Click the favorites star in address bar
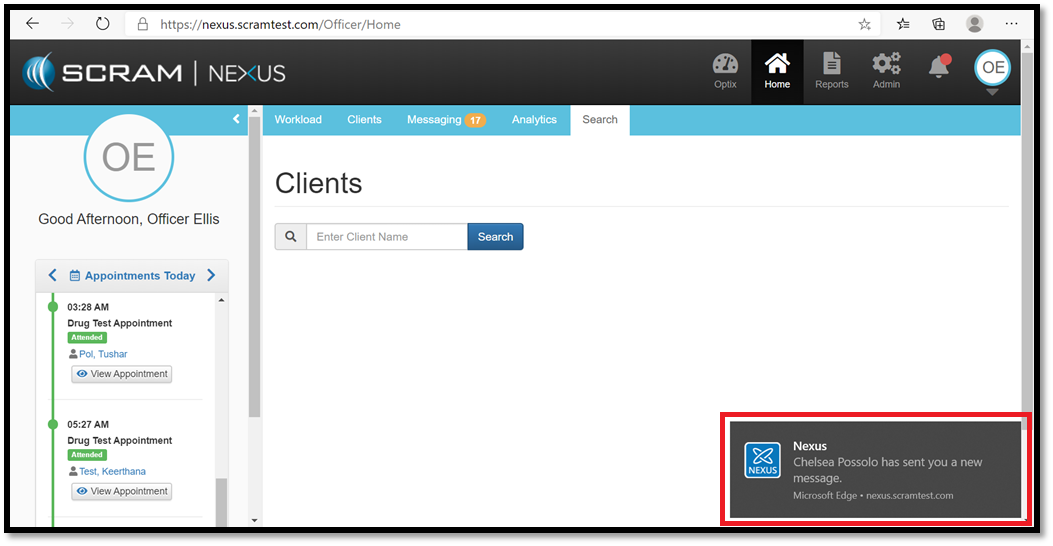 coord(864,24)
